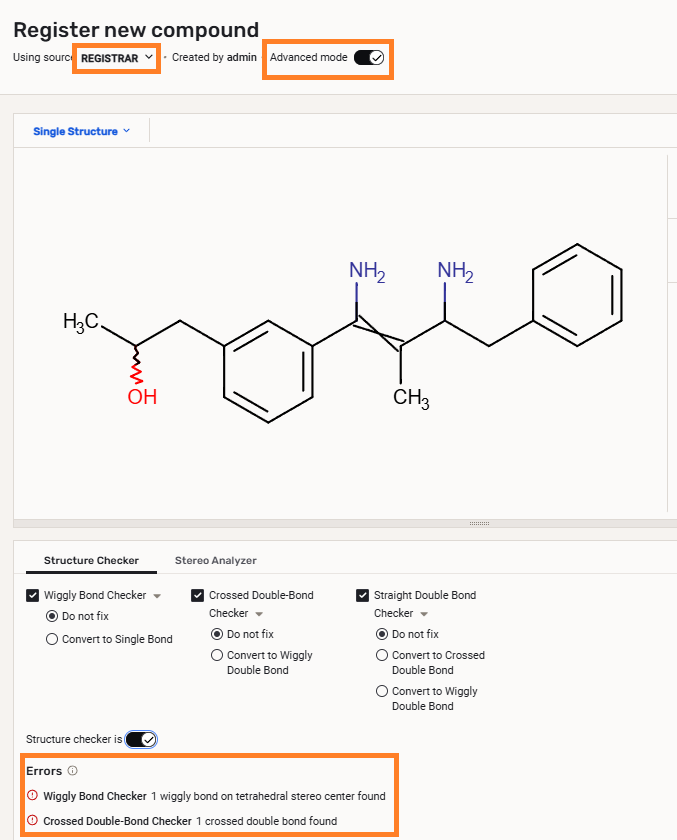Expand the Single Structure dropdown
The height and width of the screenshot is (840, 677).
[x=82, y=131]
